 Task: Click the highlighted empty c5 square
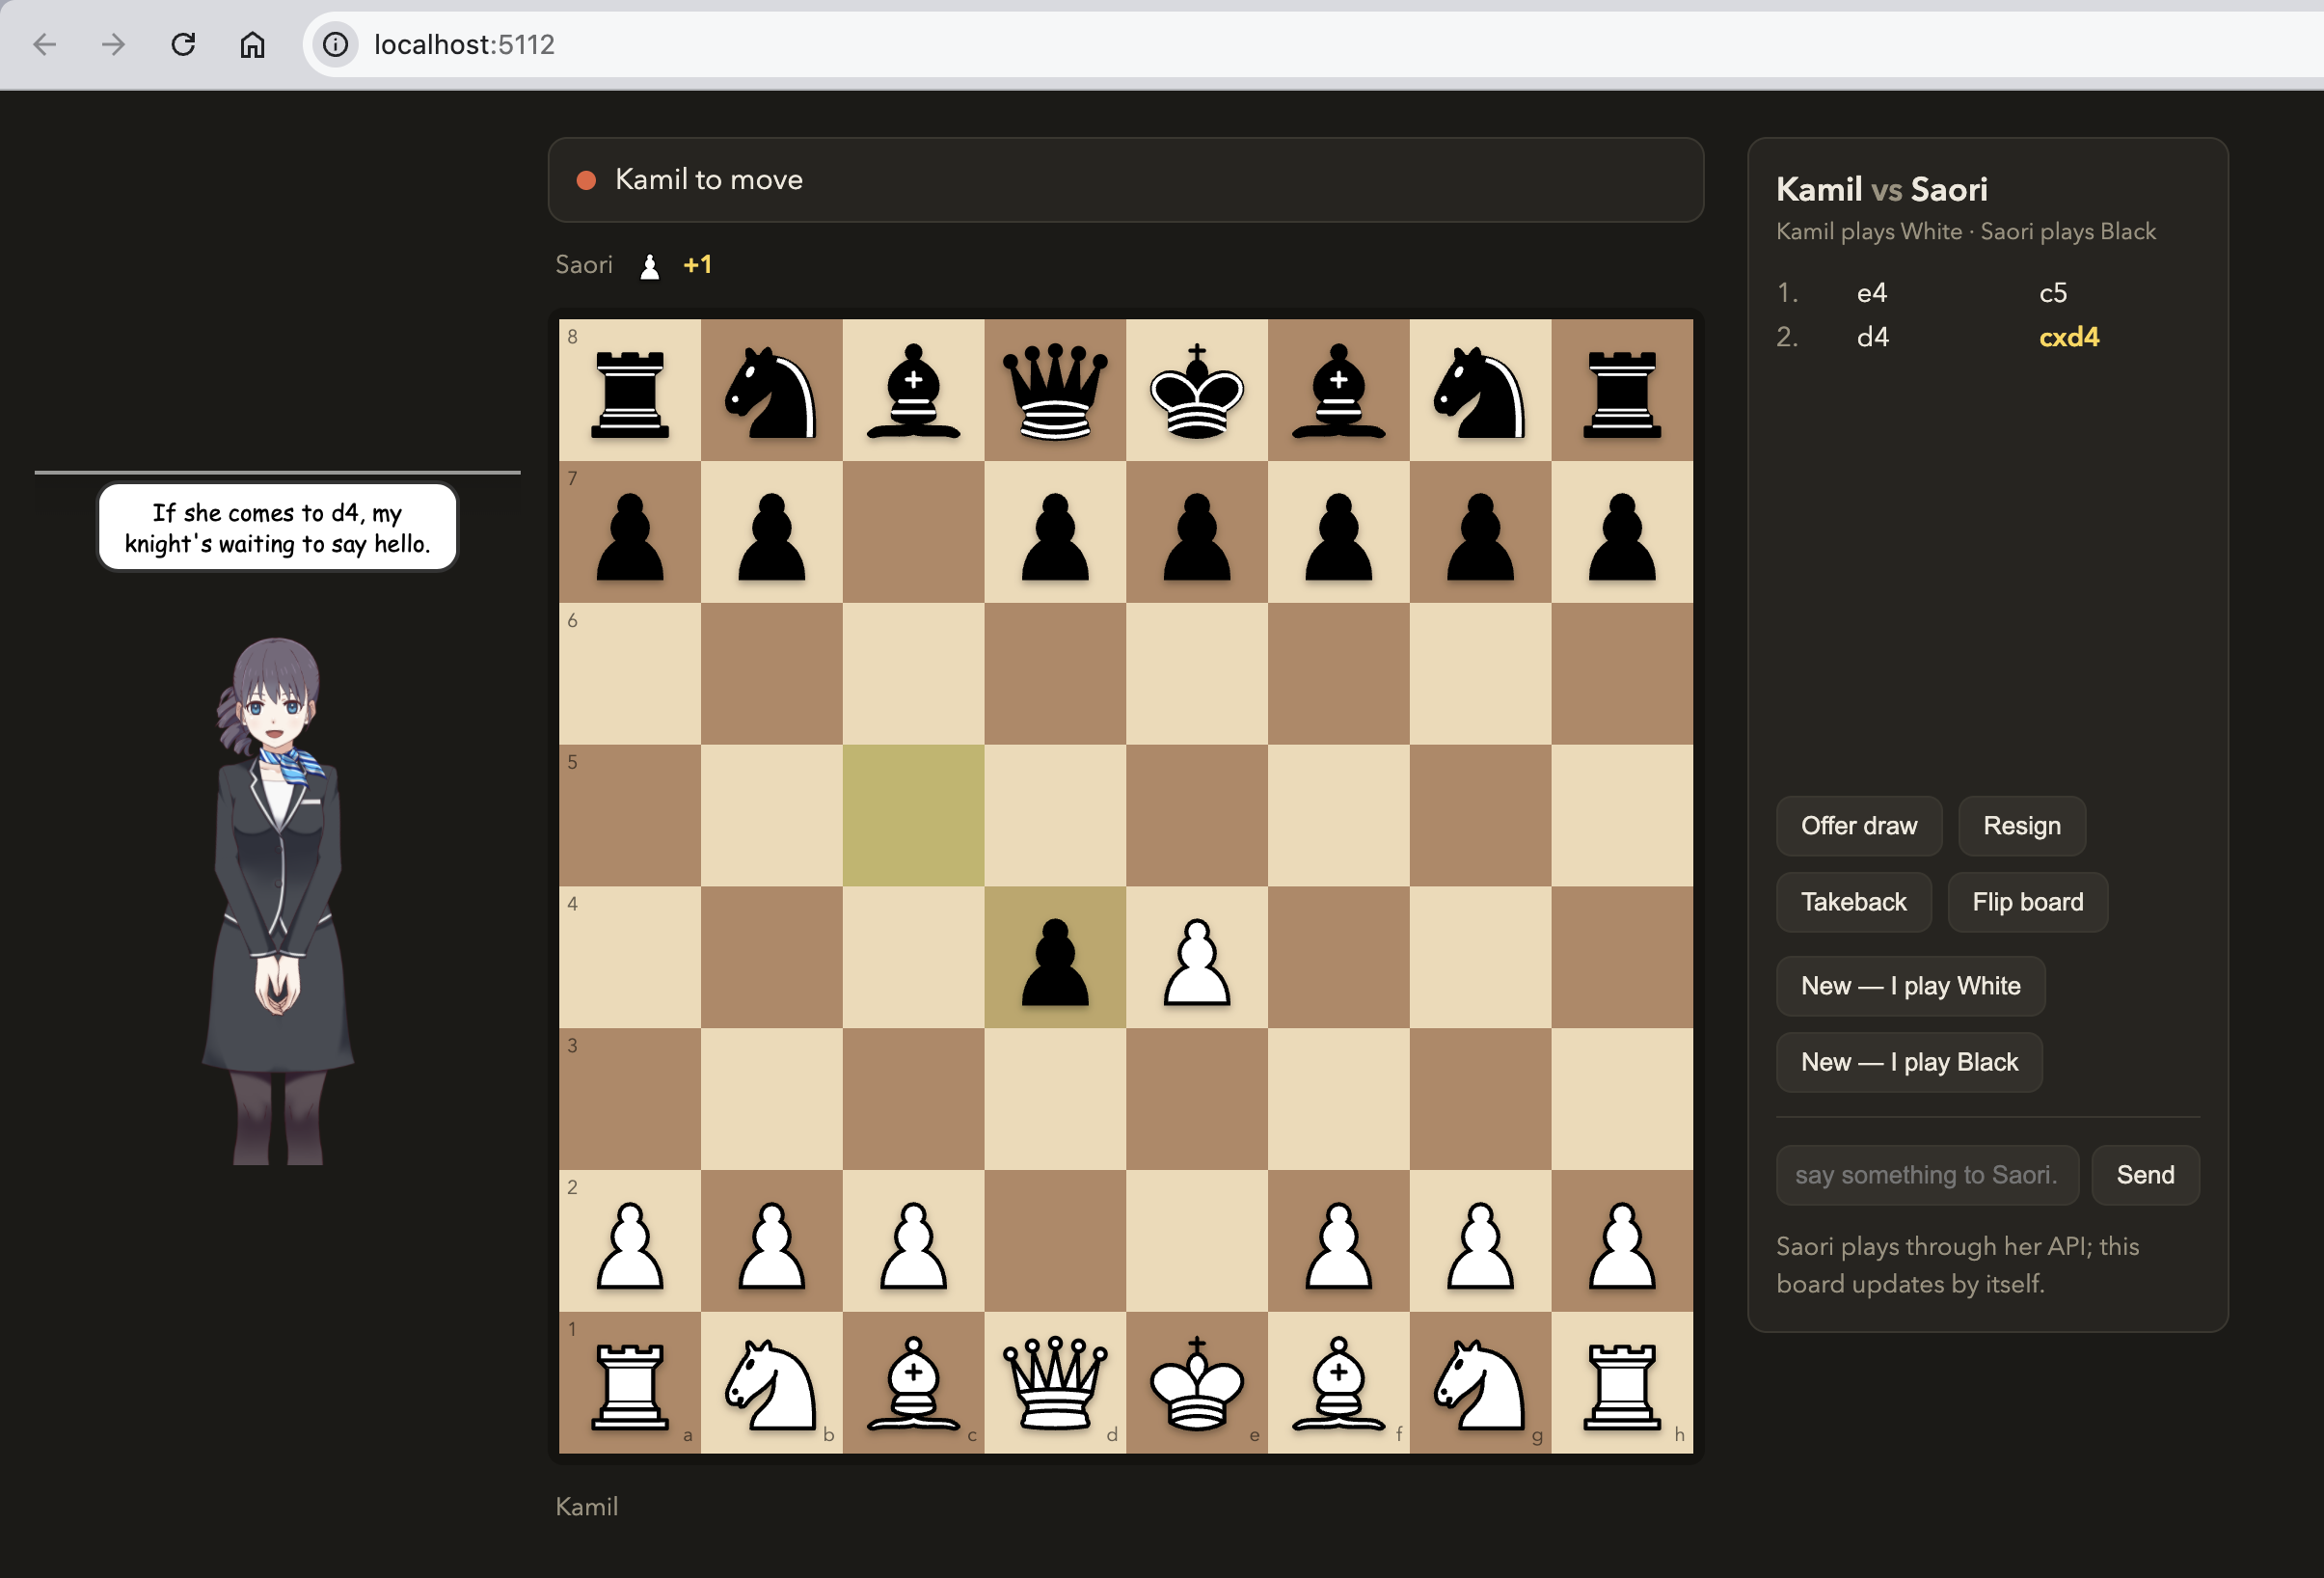913,816
